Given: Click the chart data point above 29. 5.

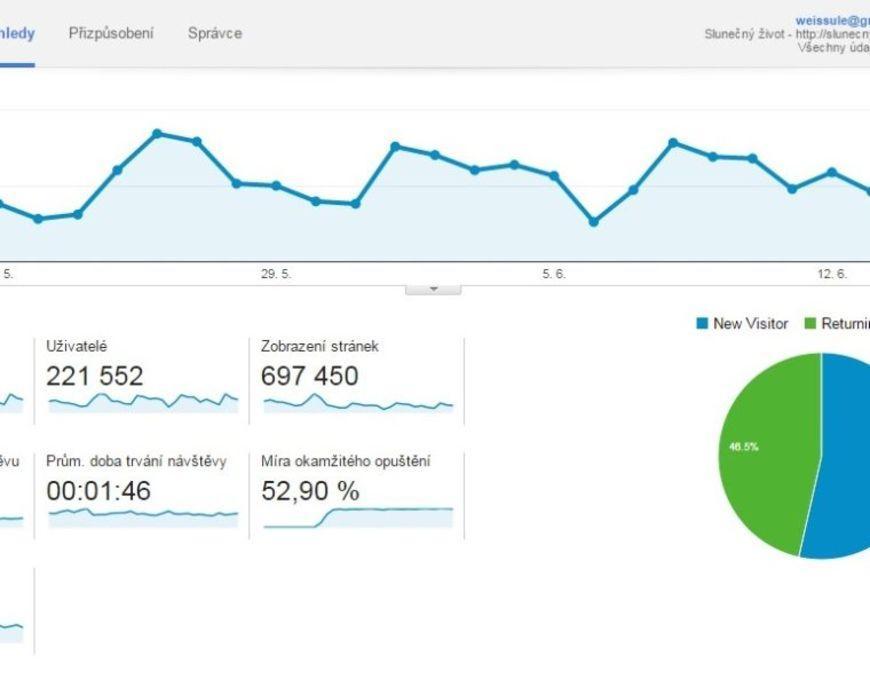Looking at the screenshot, I should (x=276, y=185).
